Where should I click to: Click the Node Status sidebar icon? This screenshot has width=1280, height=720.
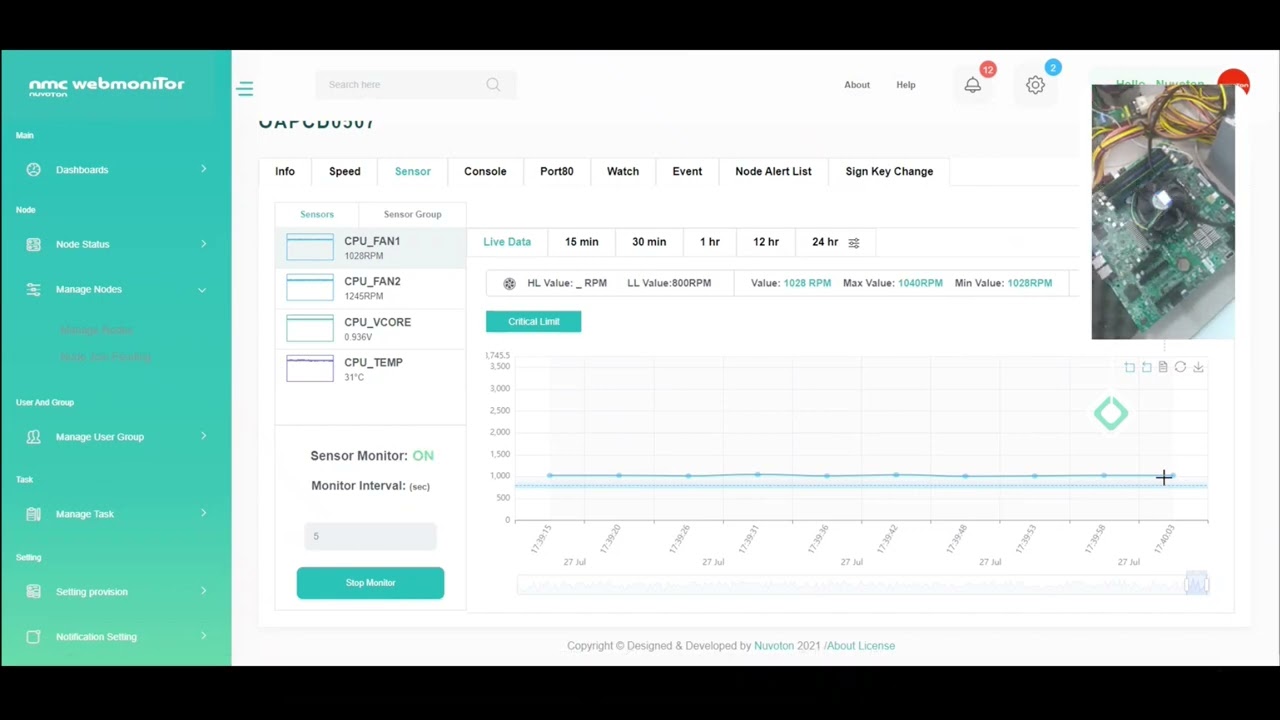tap(34, 244)
